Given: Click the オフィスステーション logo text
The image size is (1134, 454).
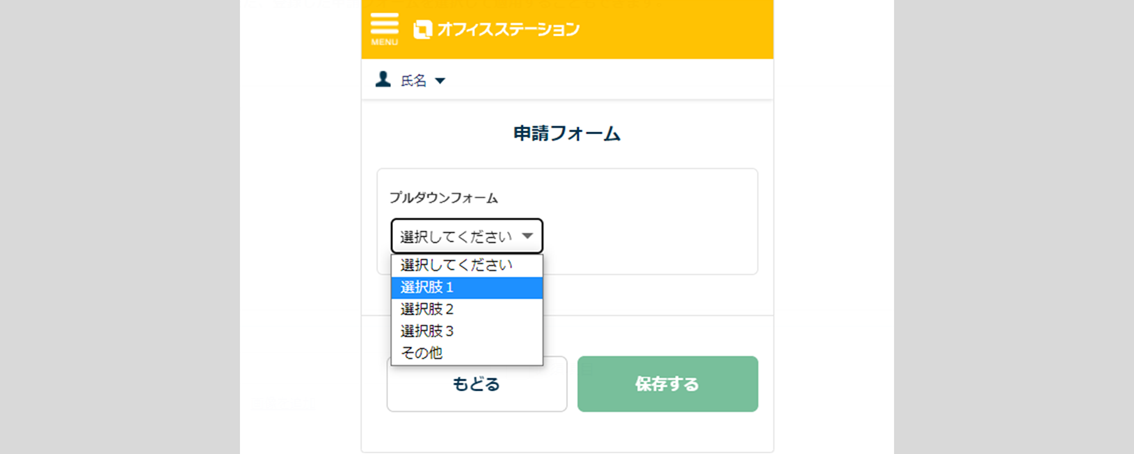Looking at the screenshot, I should click(508, 30).
